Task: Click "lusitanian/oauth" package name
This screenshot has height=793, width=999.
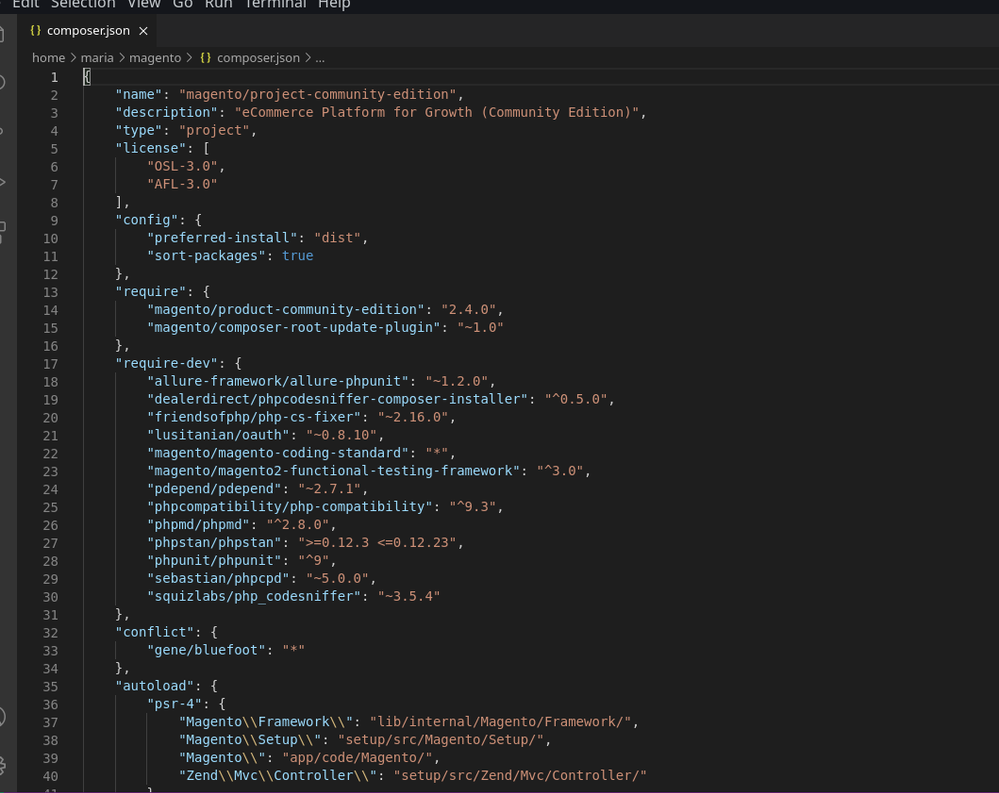Action: click(219, 435)
